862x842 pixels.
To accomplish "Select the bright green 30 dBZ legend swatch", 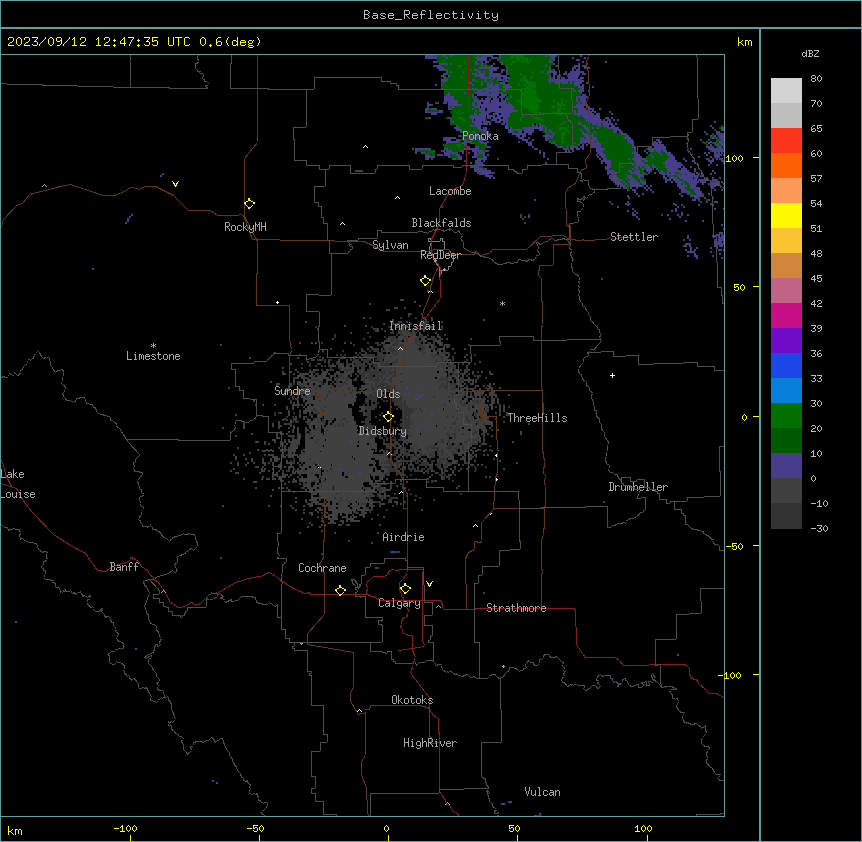I will 786,416.
